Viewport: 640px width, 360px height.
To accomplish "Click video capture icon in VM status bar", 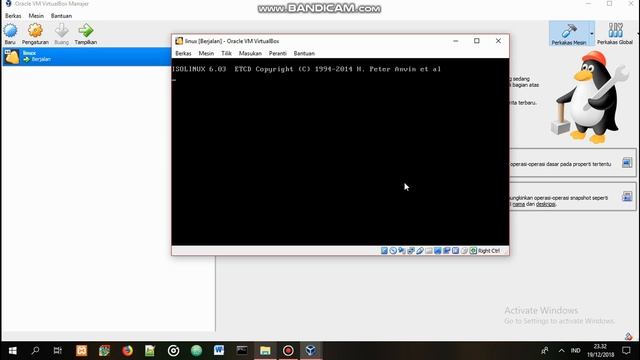I will 447,251.
